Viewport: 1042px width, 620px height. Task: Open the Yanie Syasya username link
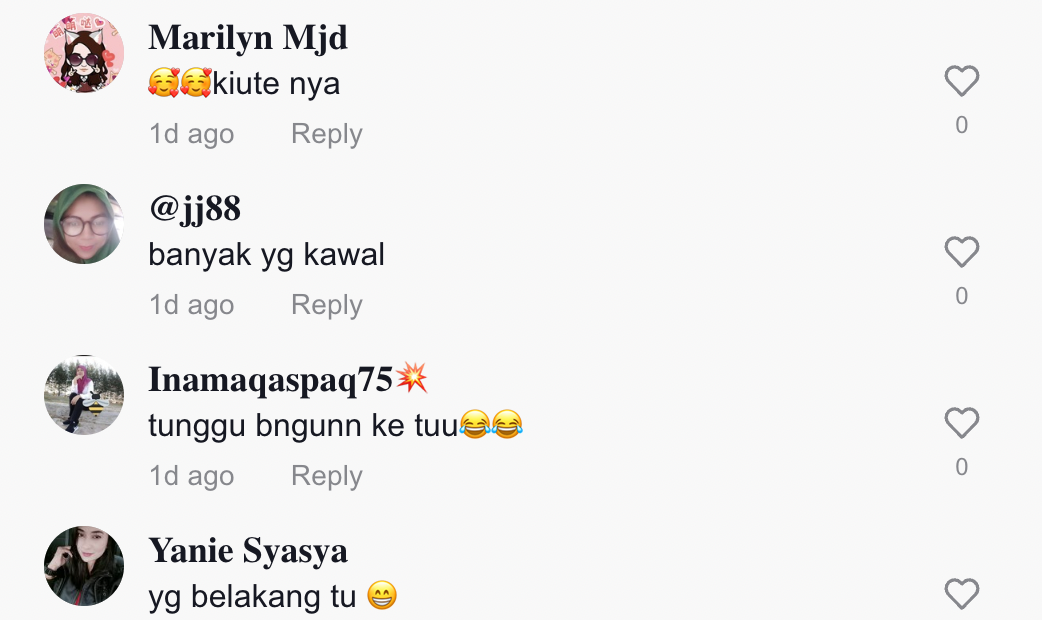click(x=248, y=551)
